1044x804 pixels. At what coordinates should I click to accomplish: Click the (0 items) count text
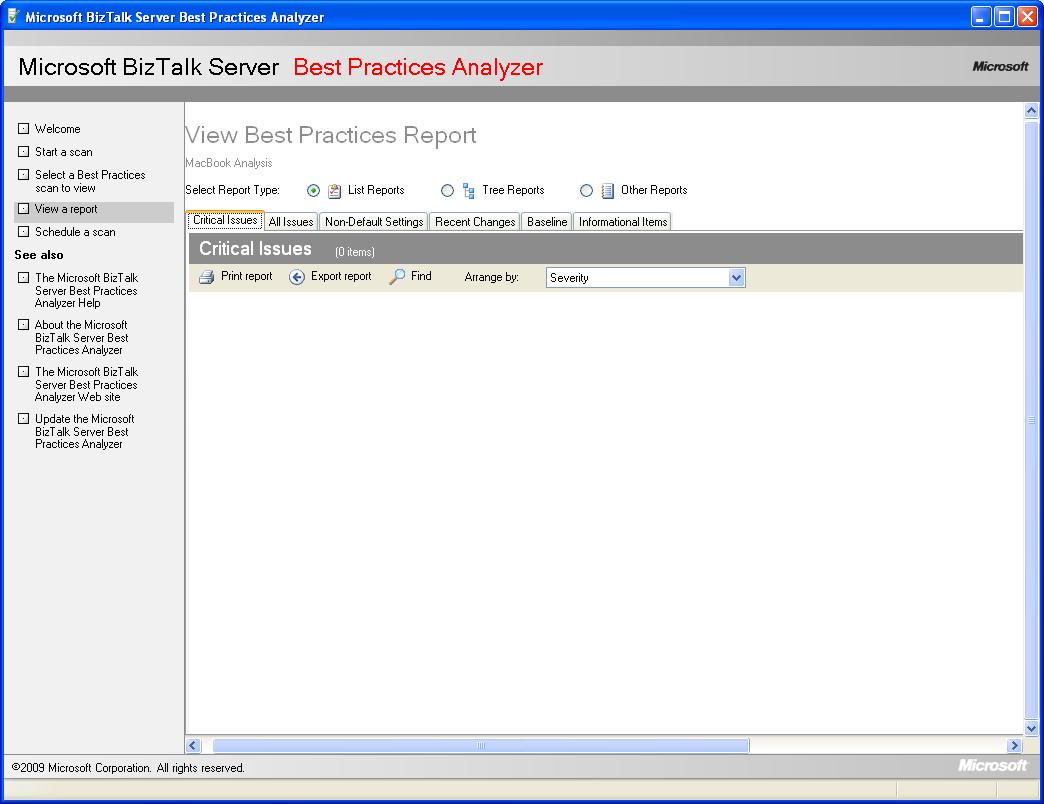point(355,252)
